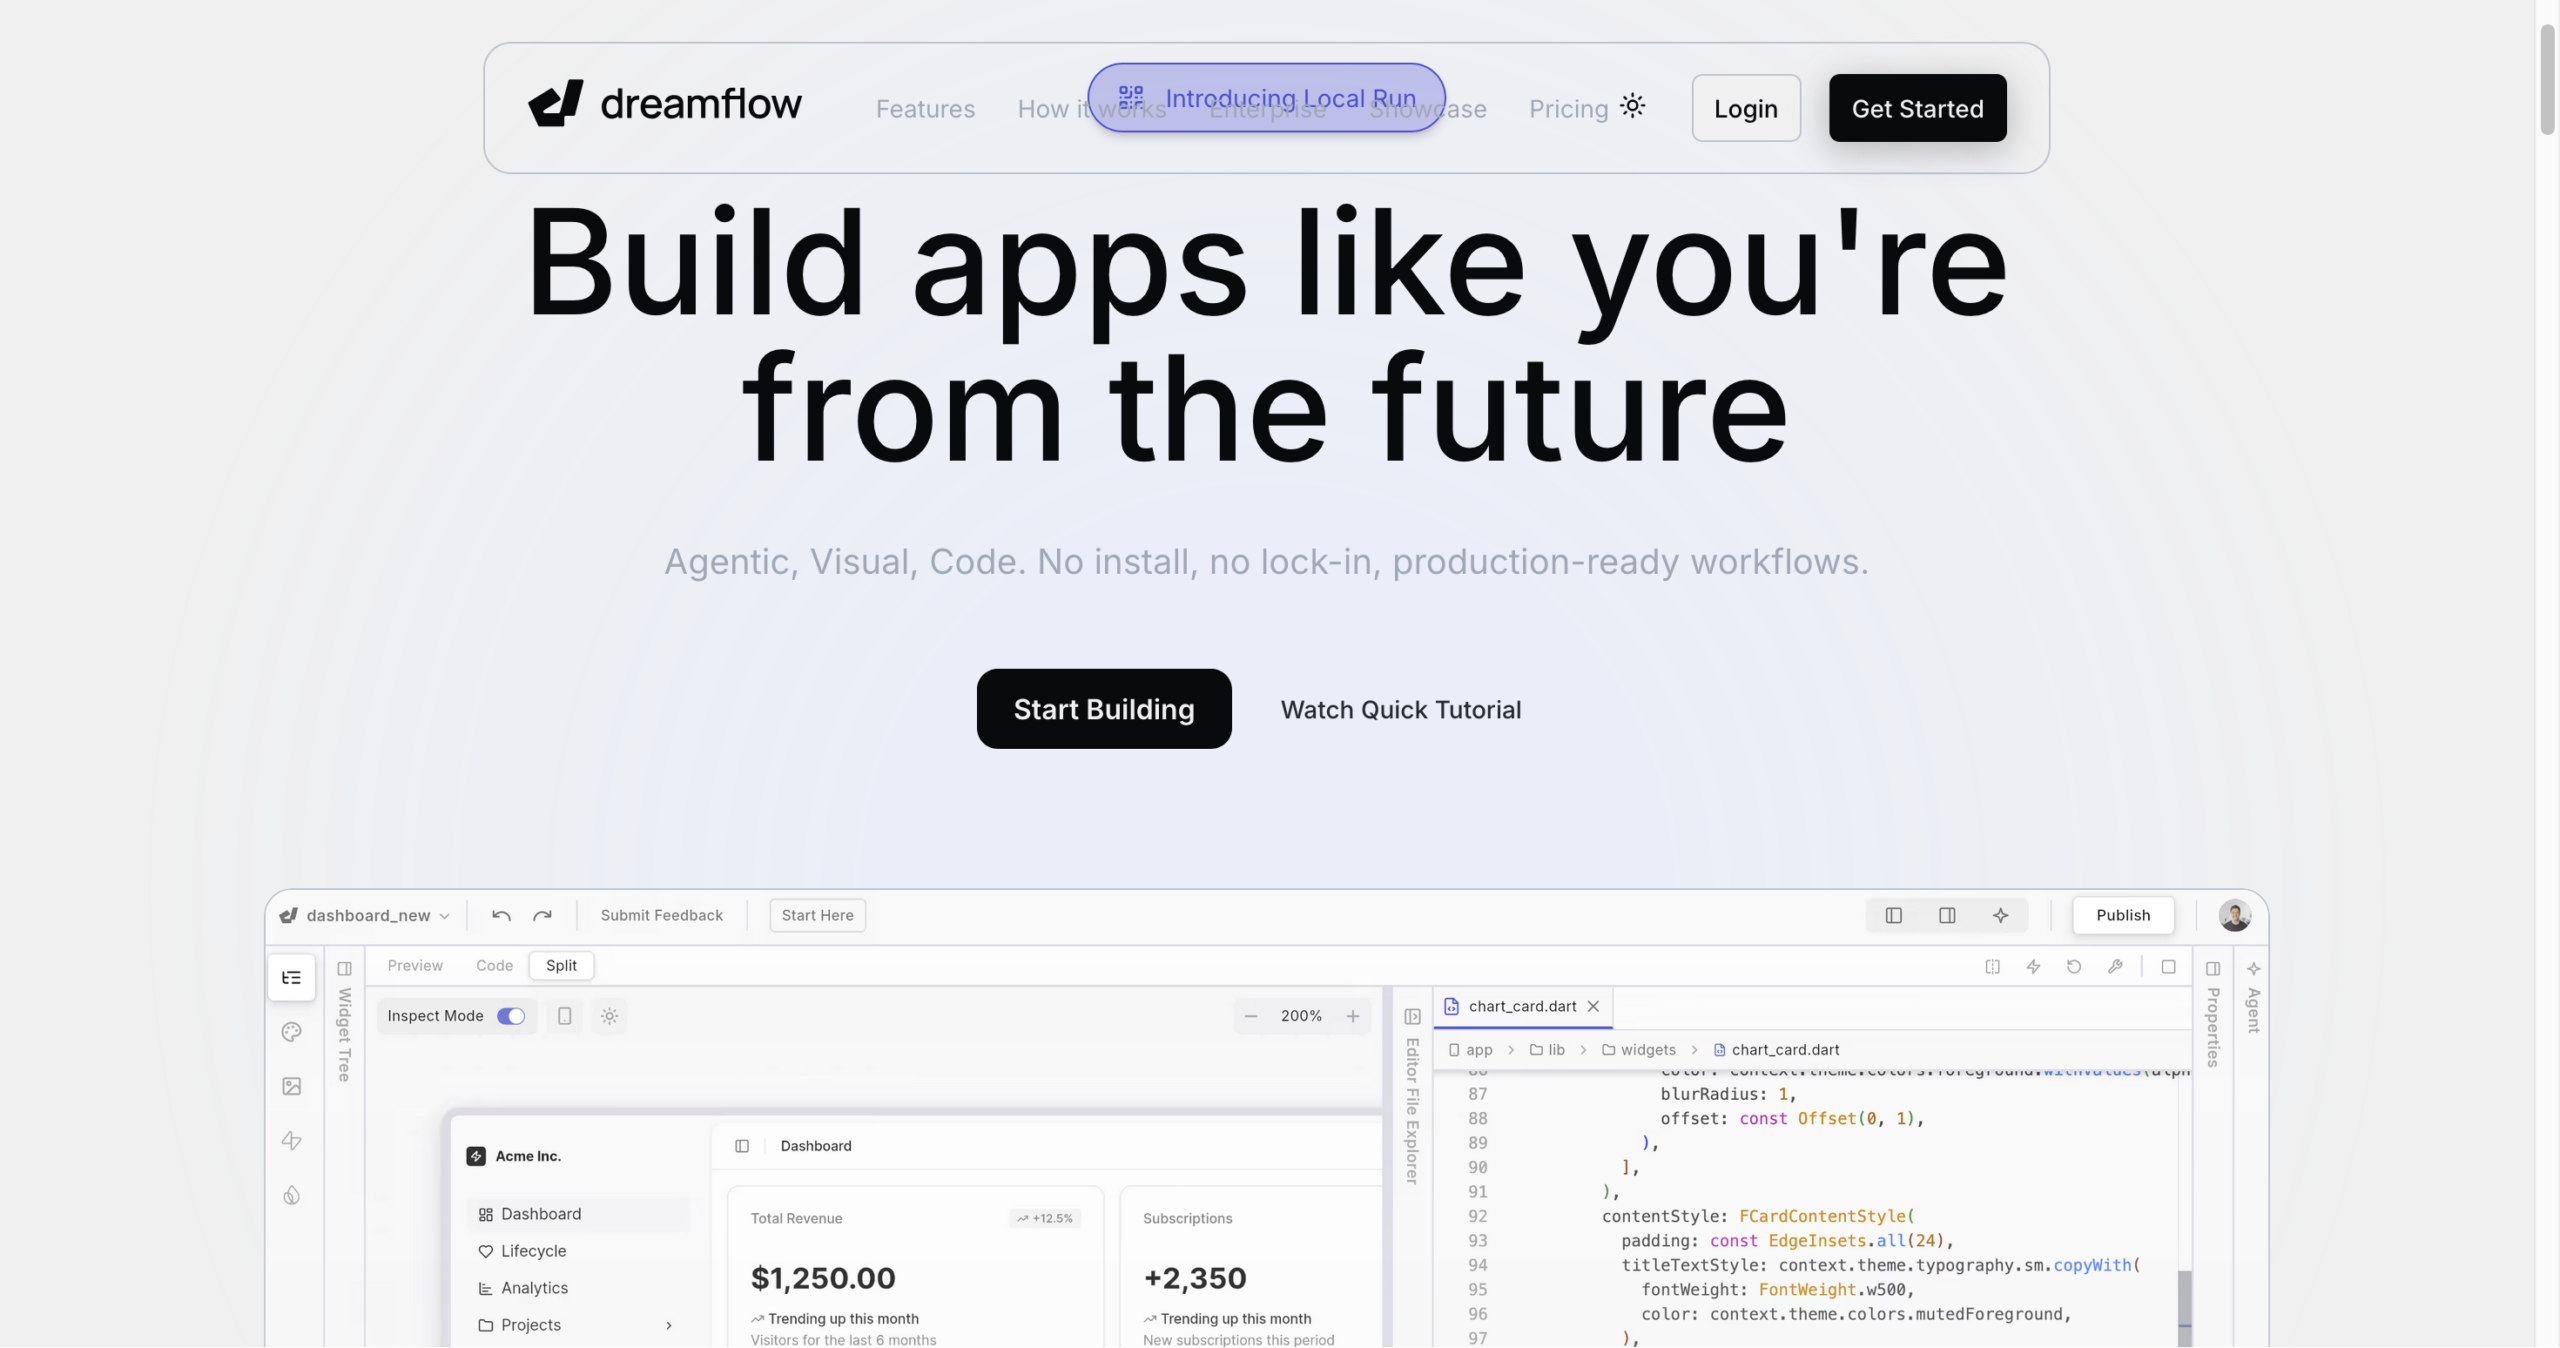This screenshot has height=1348, width=2560.
Task: Click the app breadcrumb item
Action: (x=1470, y=1050)
